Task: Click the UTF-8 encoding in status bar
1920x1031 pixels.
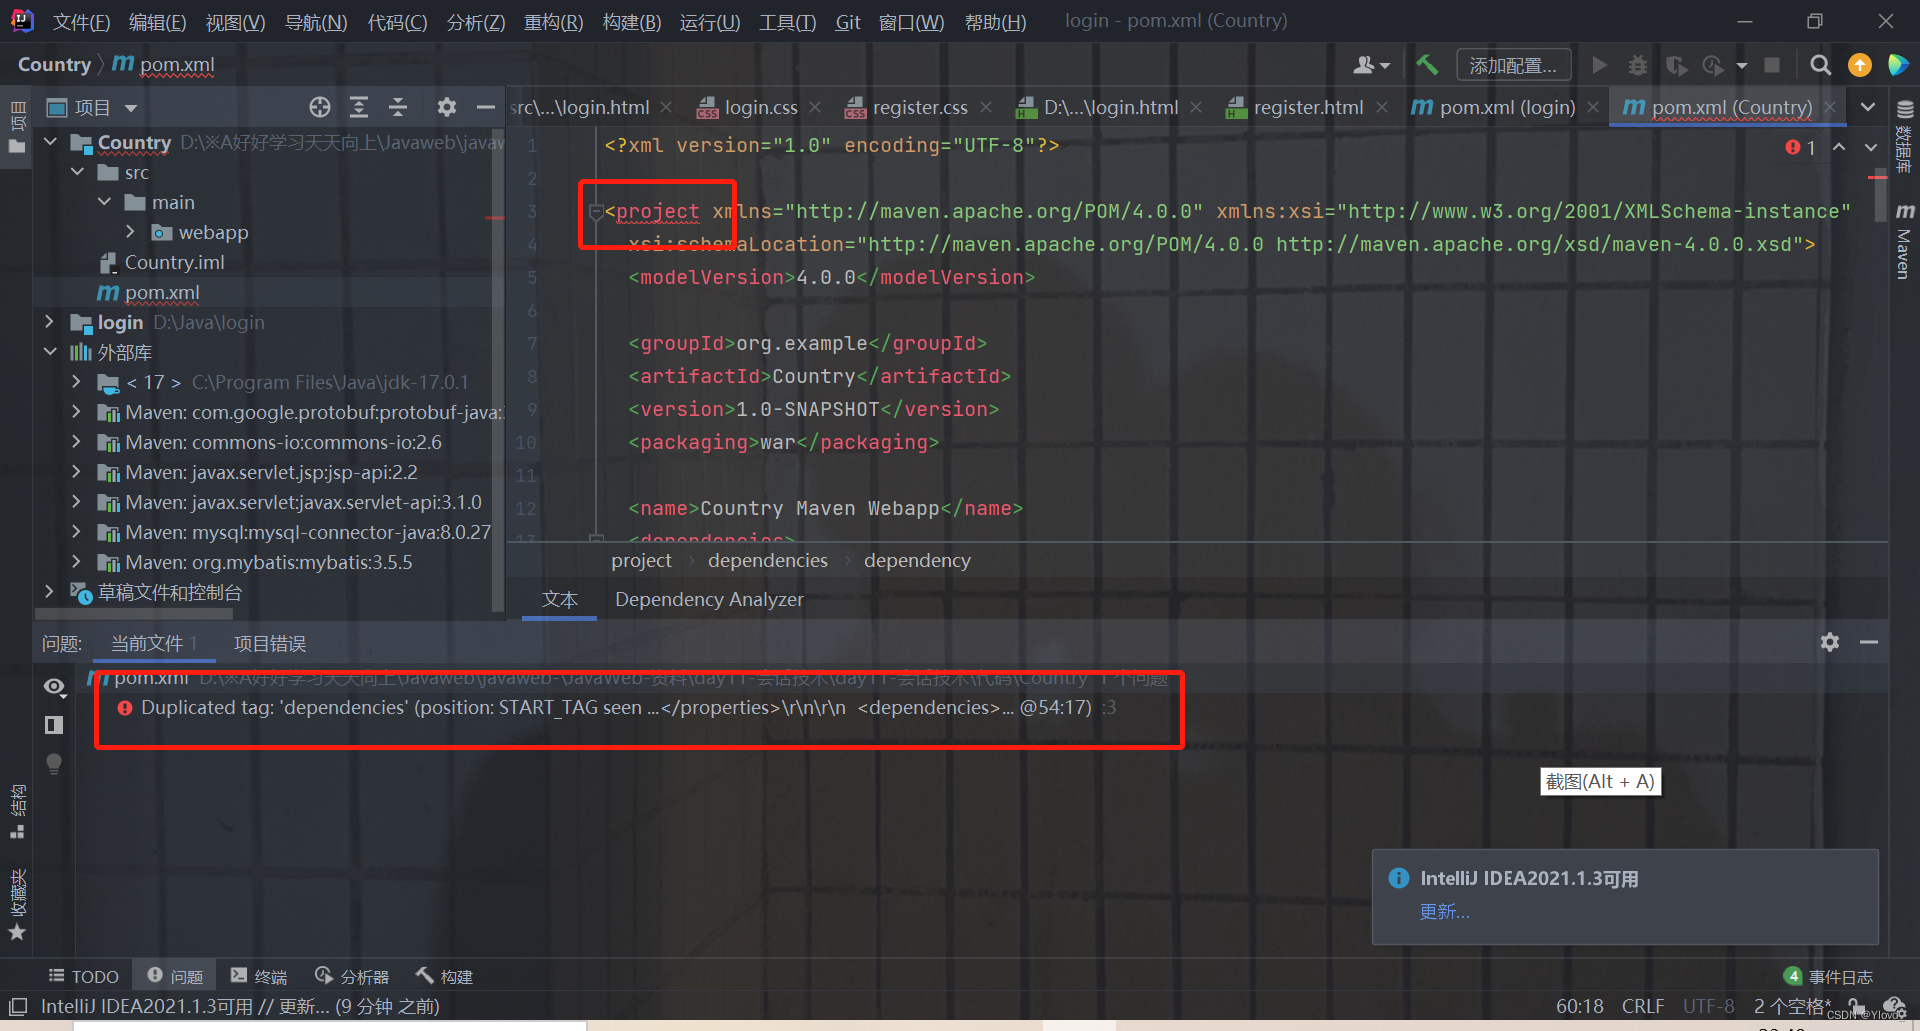Action: click(x=1708, y=1006)
